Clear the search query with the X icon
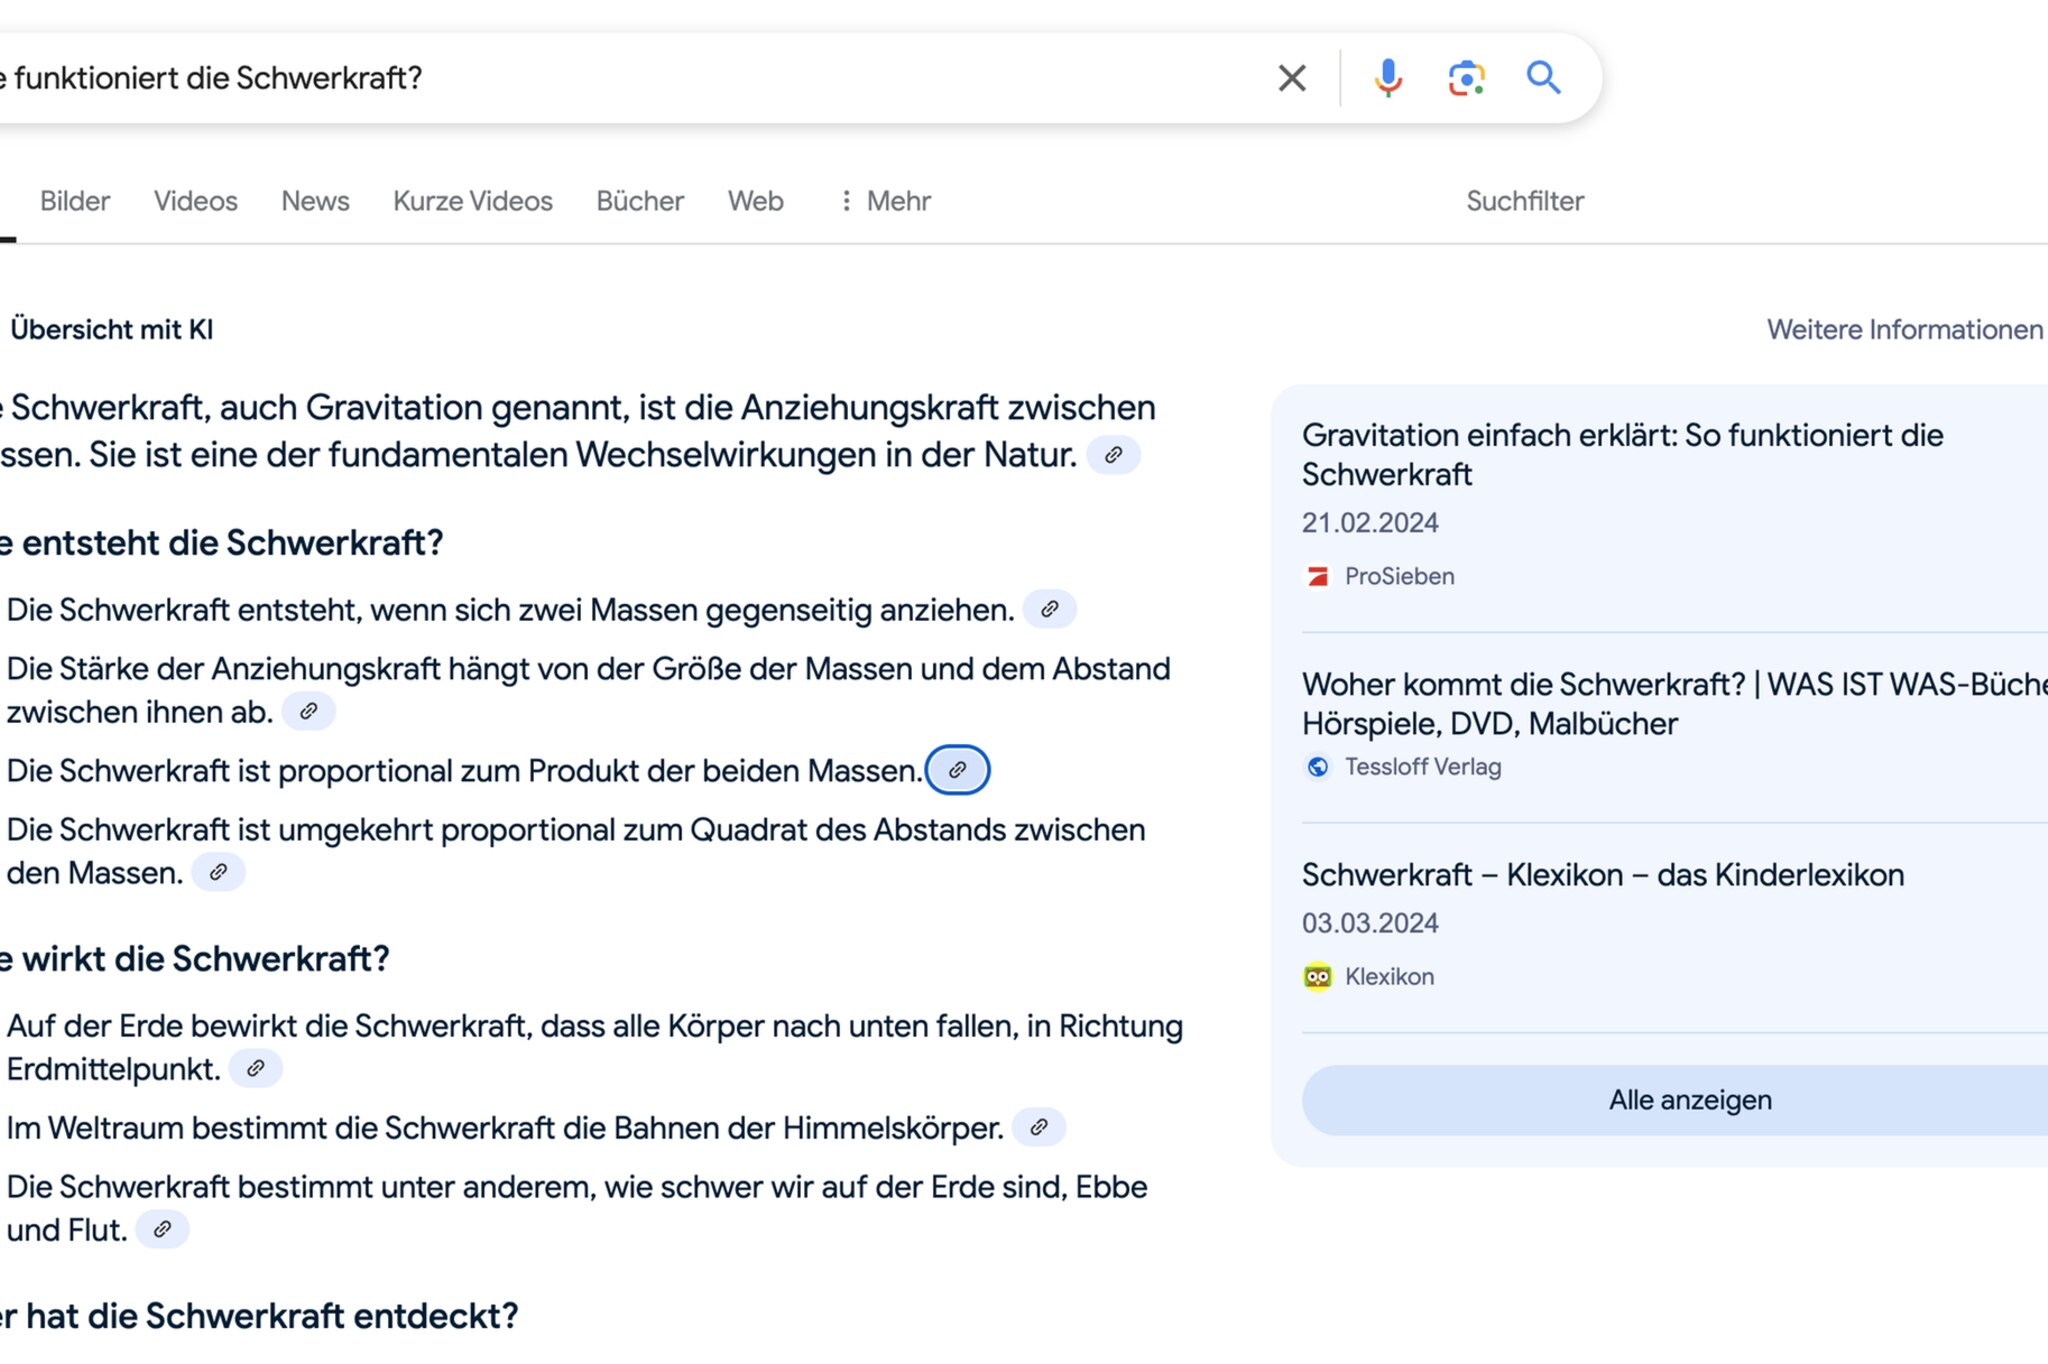Screen dimensions: 2048x1364 1292,78
